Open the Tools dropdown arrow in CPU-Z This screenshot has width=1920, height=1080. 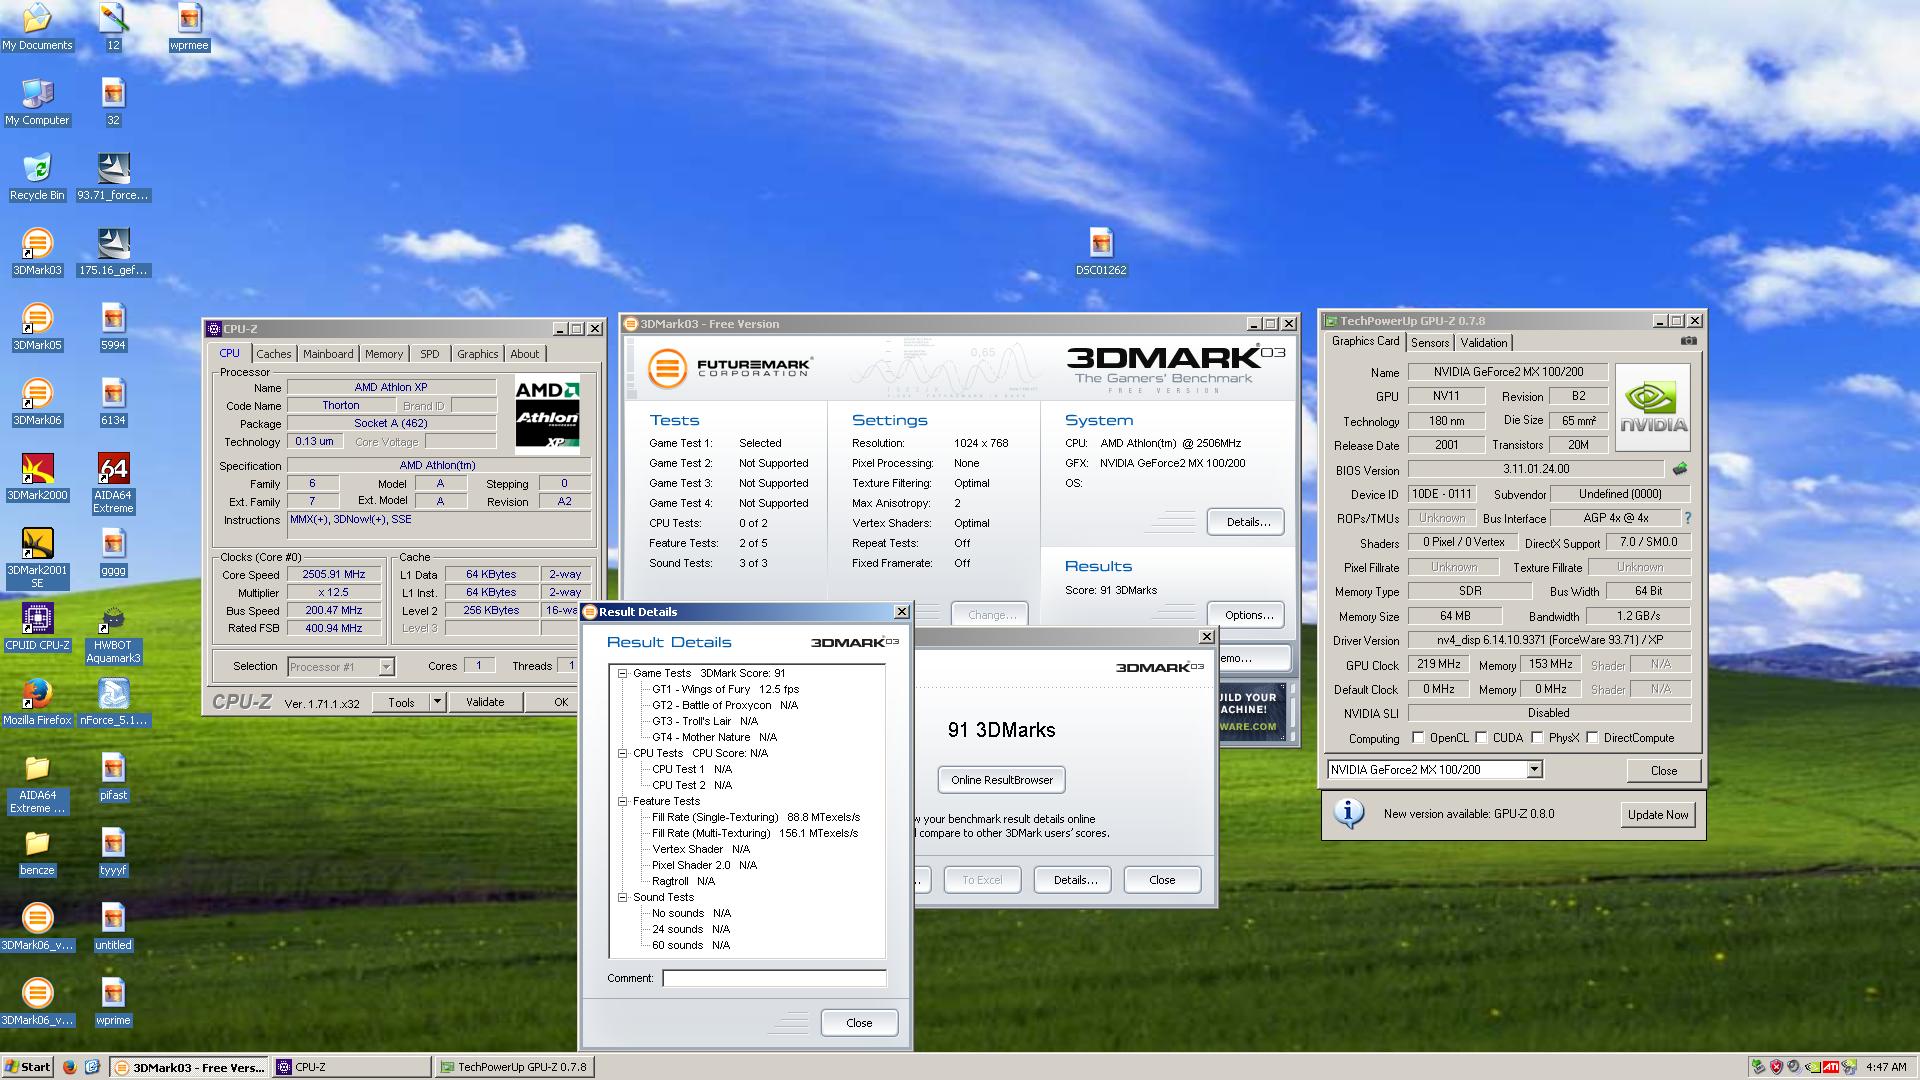tap(437, 702)
